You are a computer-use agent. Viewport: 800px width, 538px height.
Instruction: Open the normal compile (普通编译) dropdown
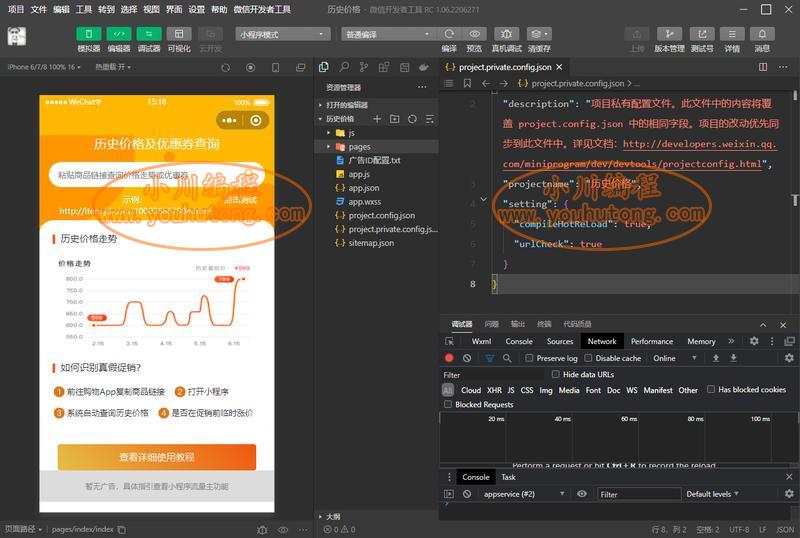[x=388, y=34]
